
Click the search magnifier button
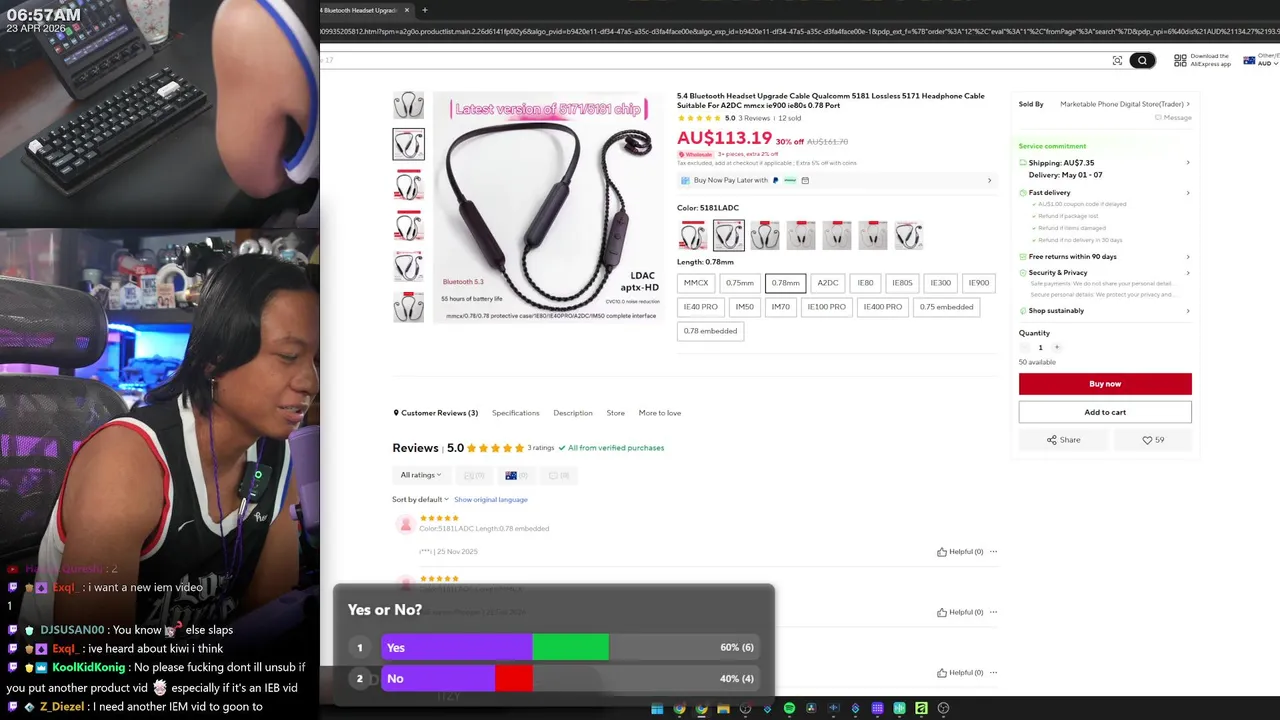point(1142,61)
